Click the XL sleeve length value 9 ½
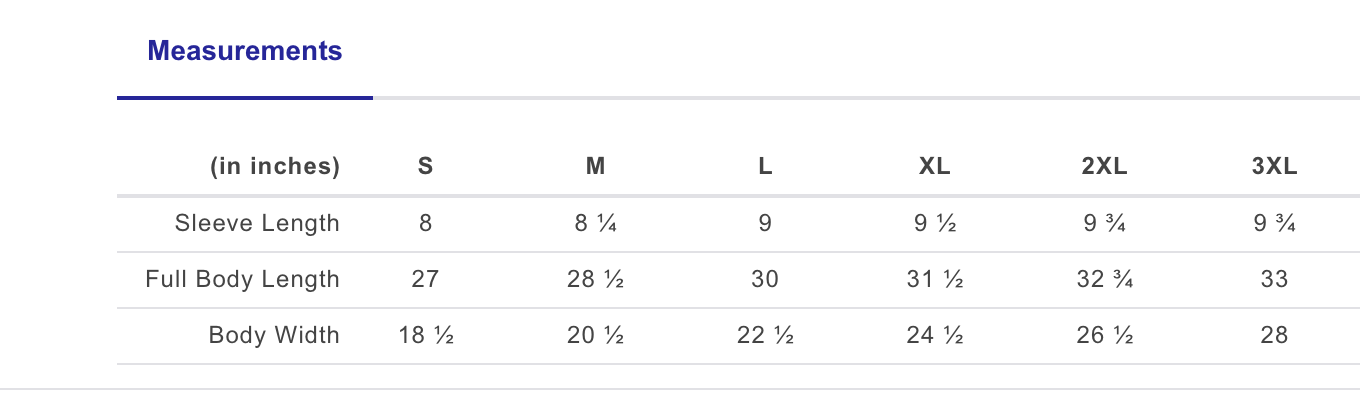Viewport: 1360px width, 413px height. point(934,223)
